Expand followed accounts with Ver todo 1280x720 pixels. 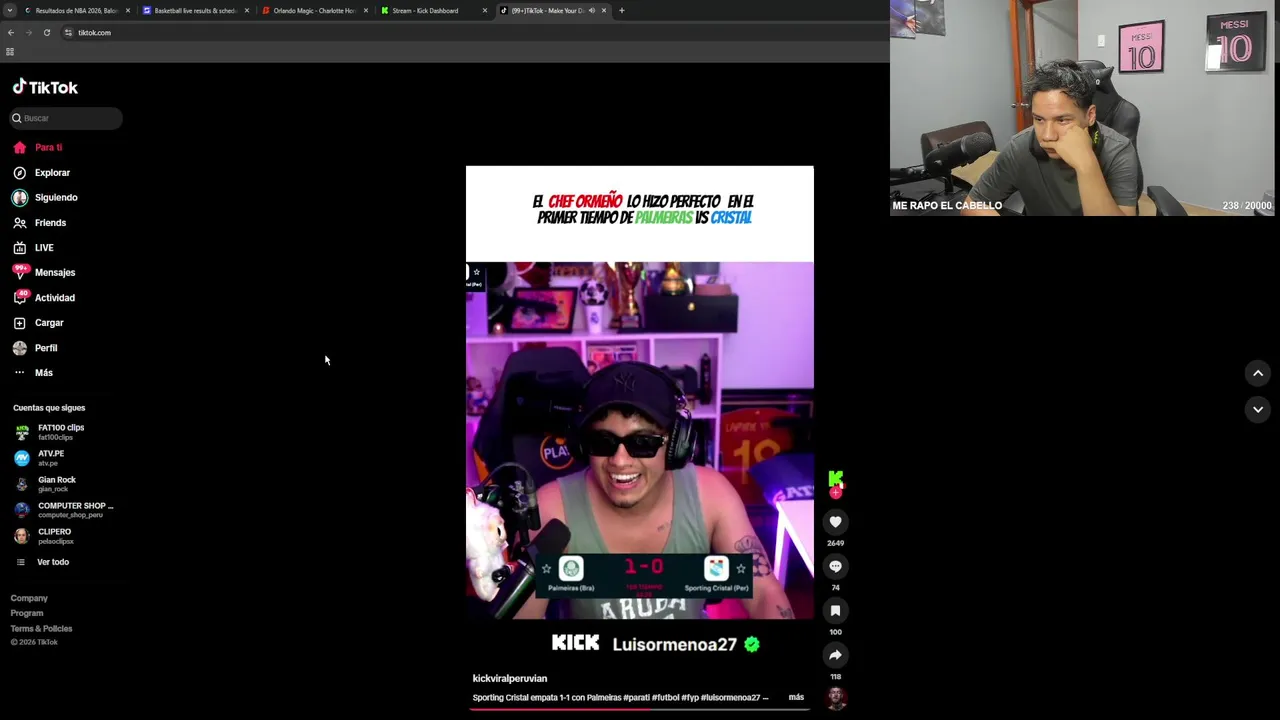pyautogui.click(x=43, y=562)
